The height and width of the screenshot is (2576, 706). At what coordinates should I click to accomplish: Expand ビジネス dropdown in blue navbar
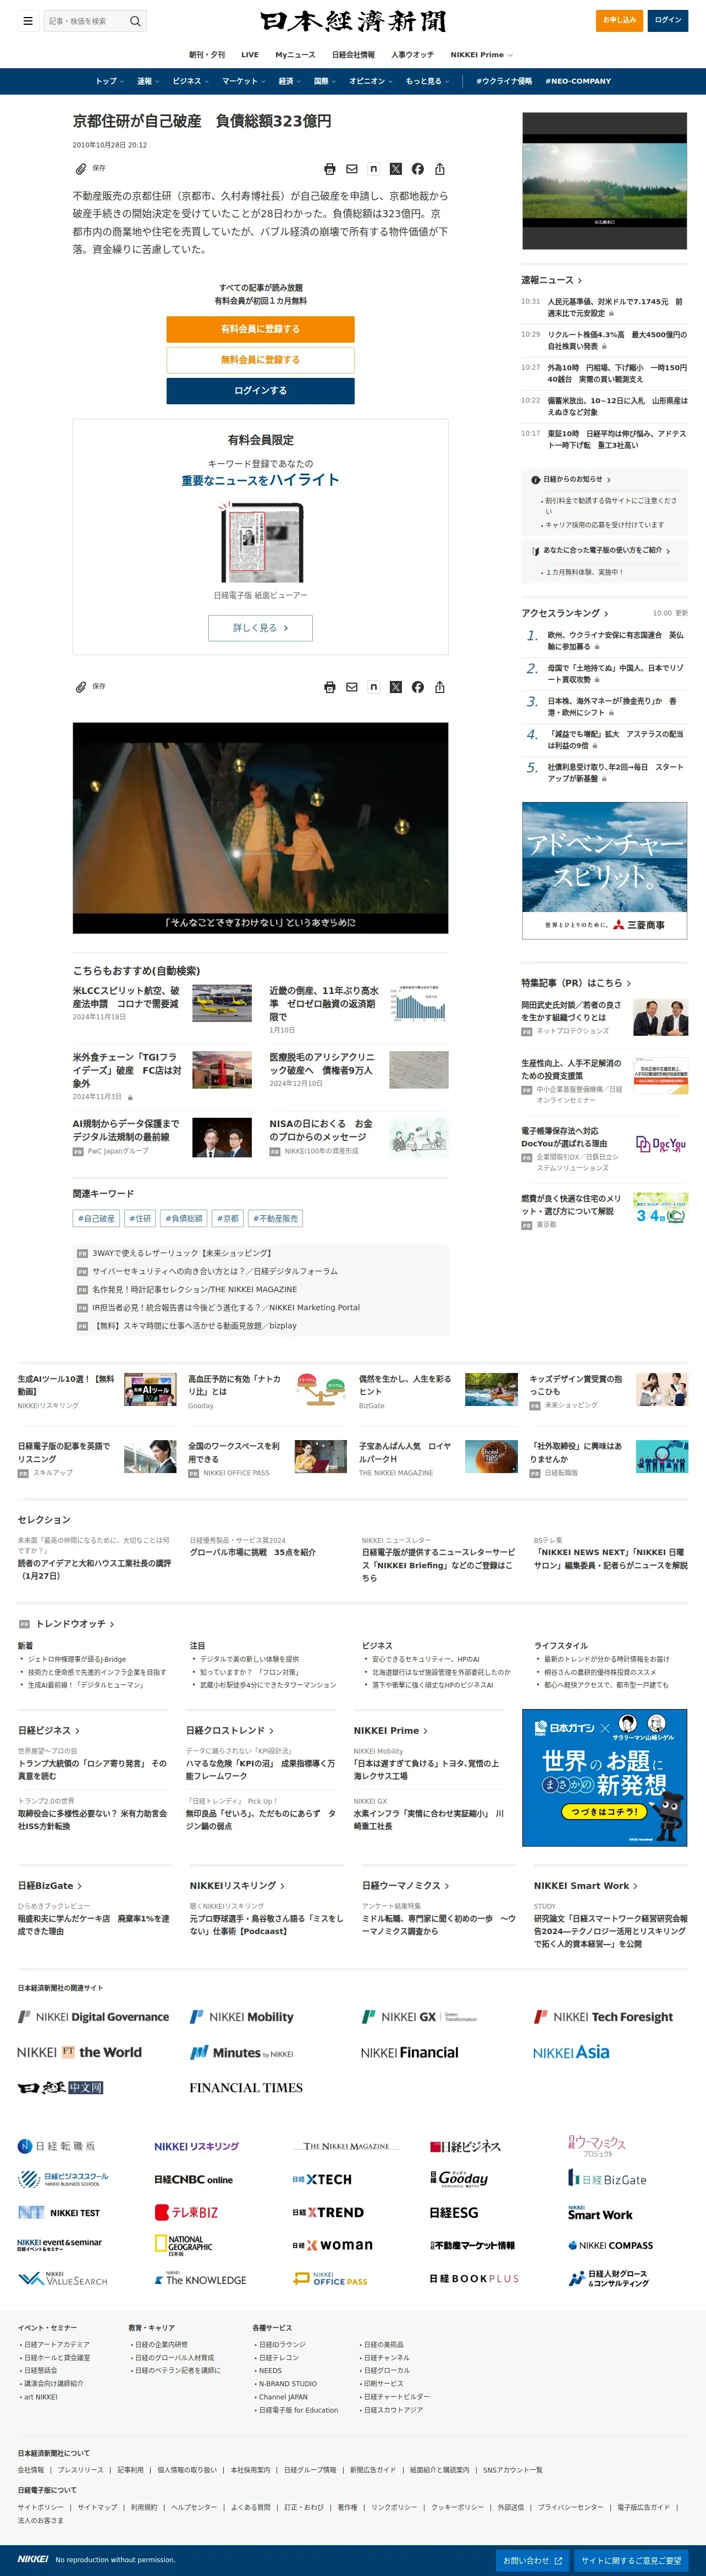click(x=190, y=81)
